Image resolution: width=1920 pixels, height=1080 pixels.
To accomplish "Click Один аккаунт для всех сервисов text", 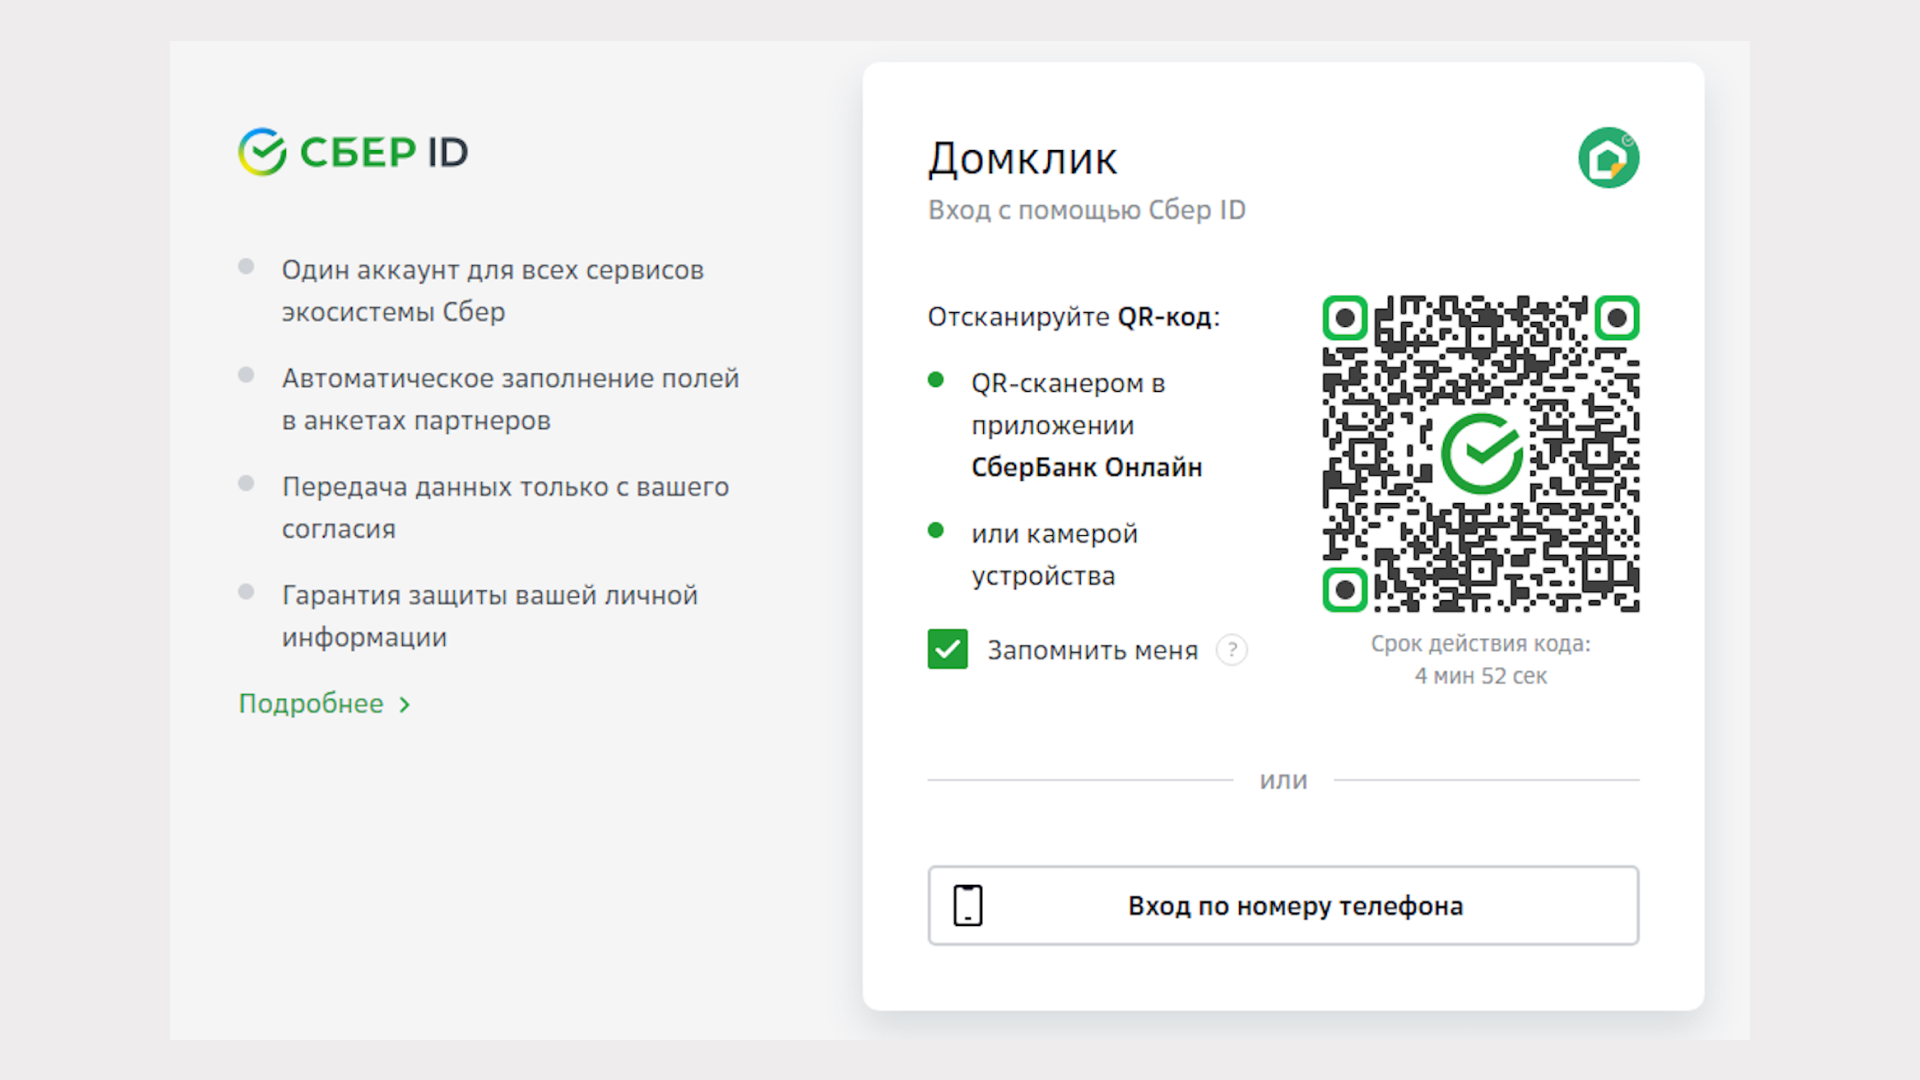I will click(493, 291).
